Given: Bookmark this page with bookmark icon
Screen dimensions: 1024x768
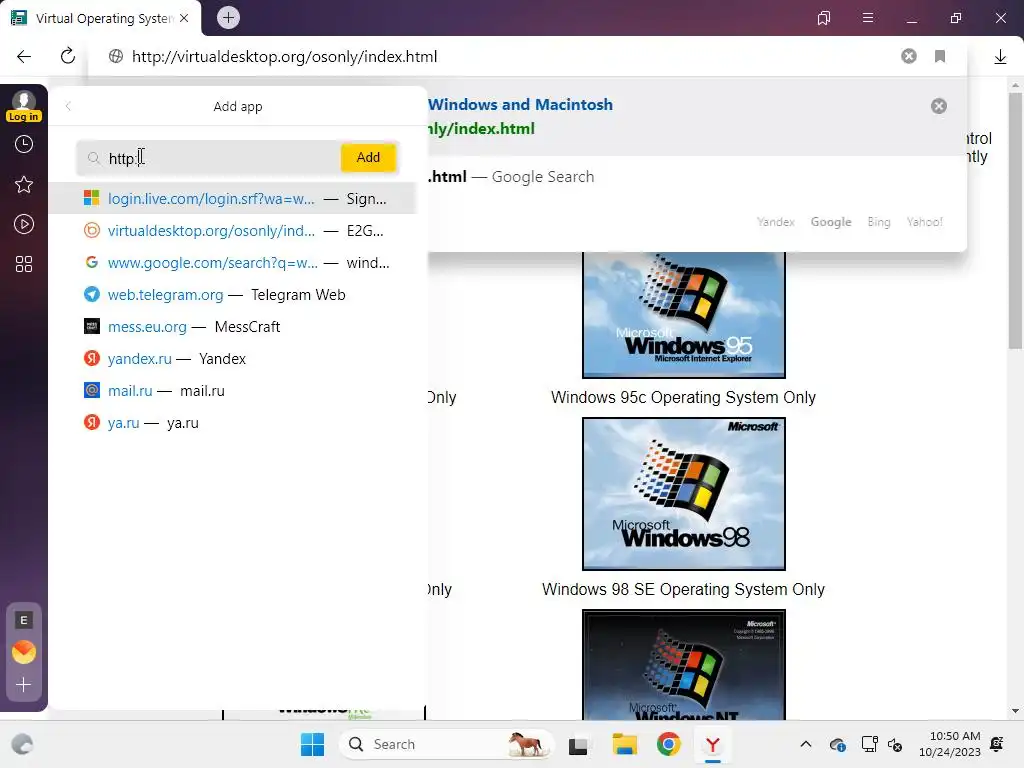Looking at the screenshot, I should pyautogui.click(x=940, y=56).
